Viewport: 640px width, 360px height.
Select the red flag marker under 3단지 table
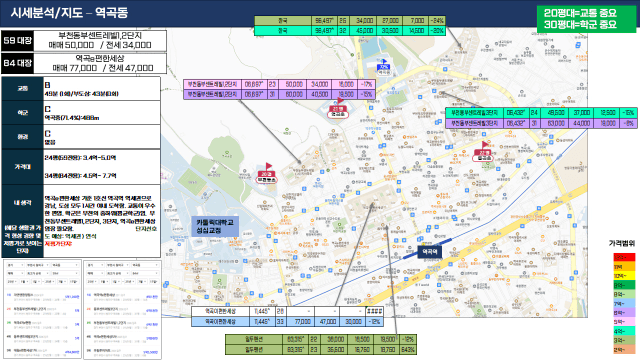tap(483, 151)
